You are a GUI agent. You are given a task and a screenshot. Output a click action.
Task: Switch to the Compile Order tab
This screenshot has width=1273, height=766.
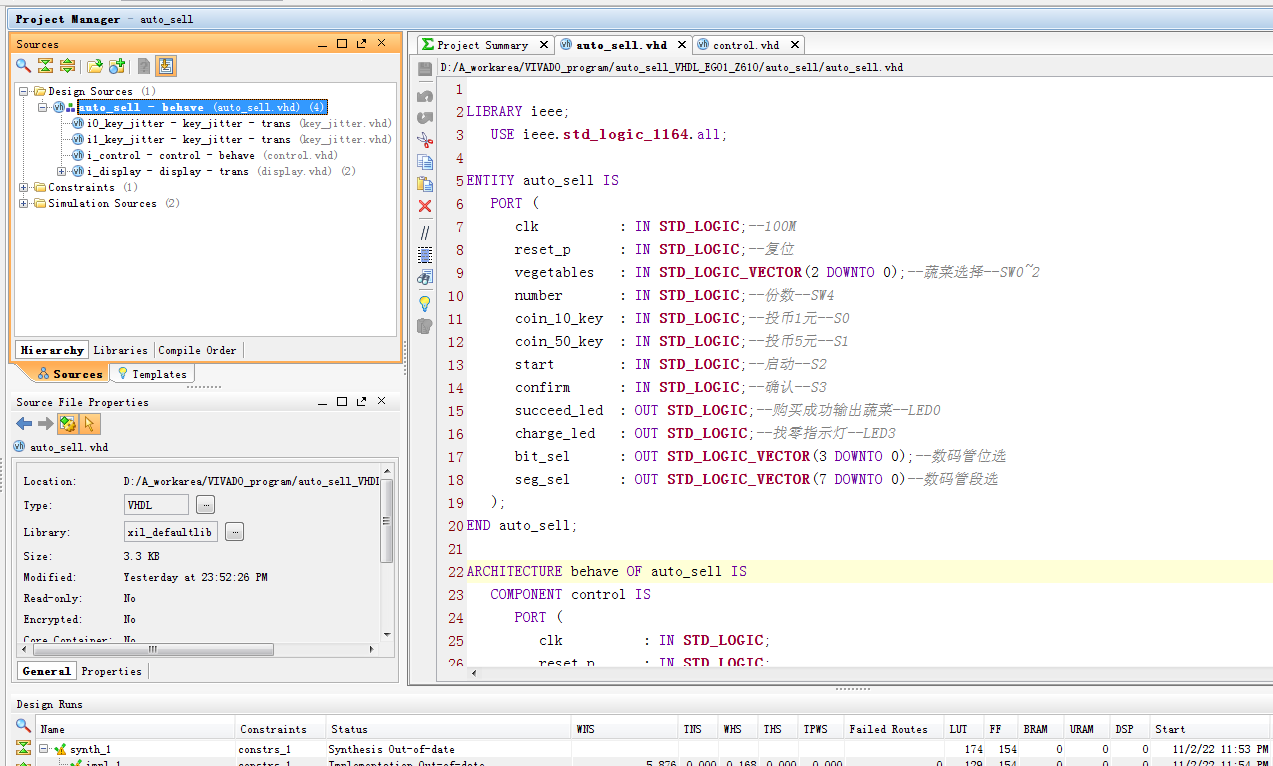197,350
